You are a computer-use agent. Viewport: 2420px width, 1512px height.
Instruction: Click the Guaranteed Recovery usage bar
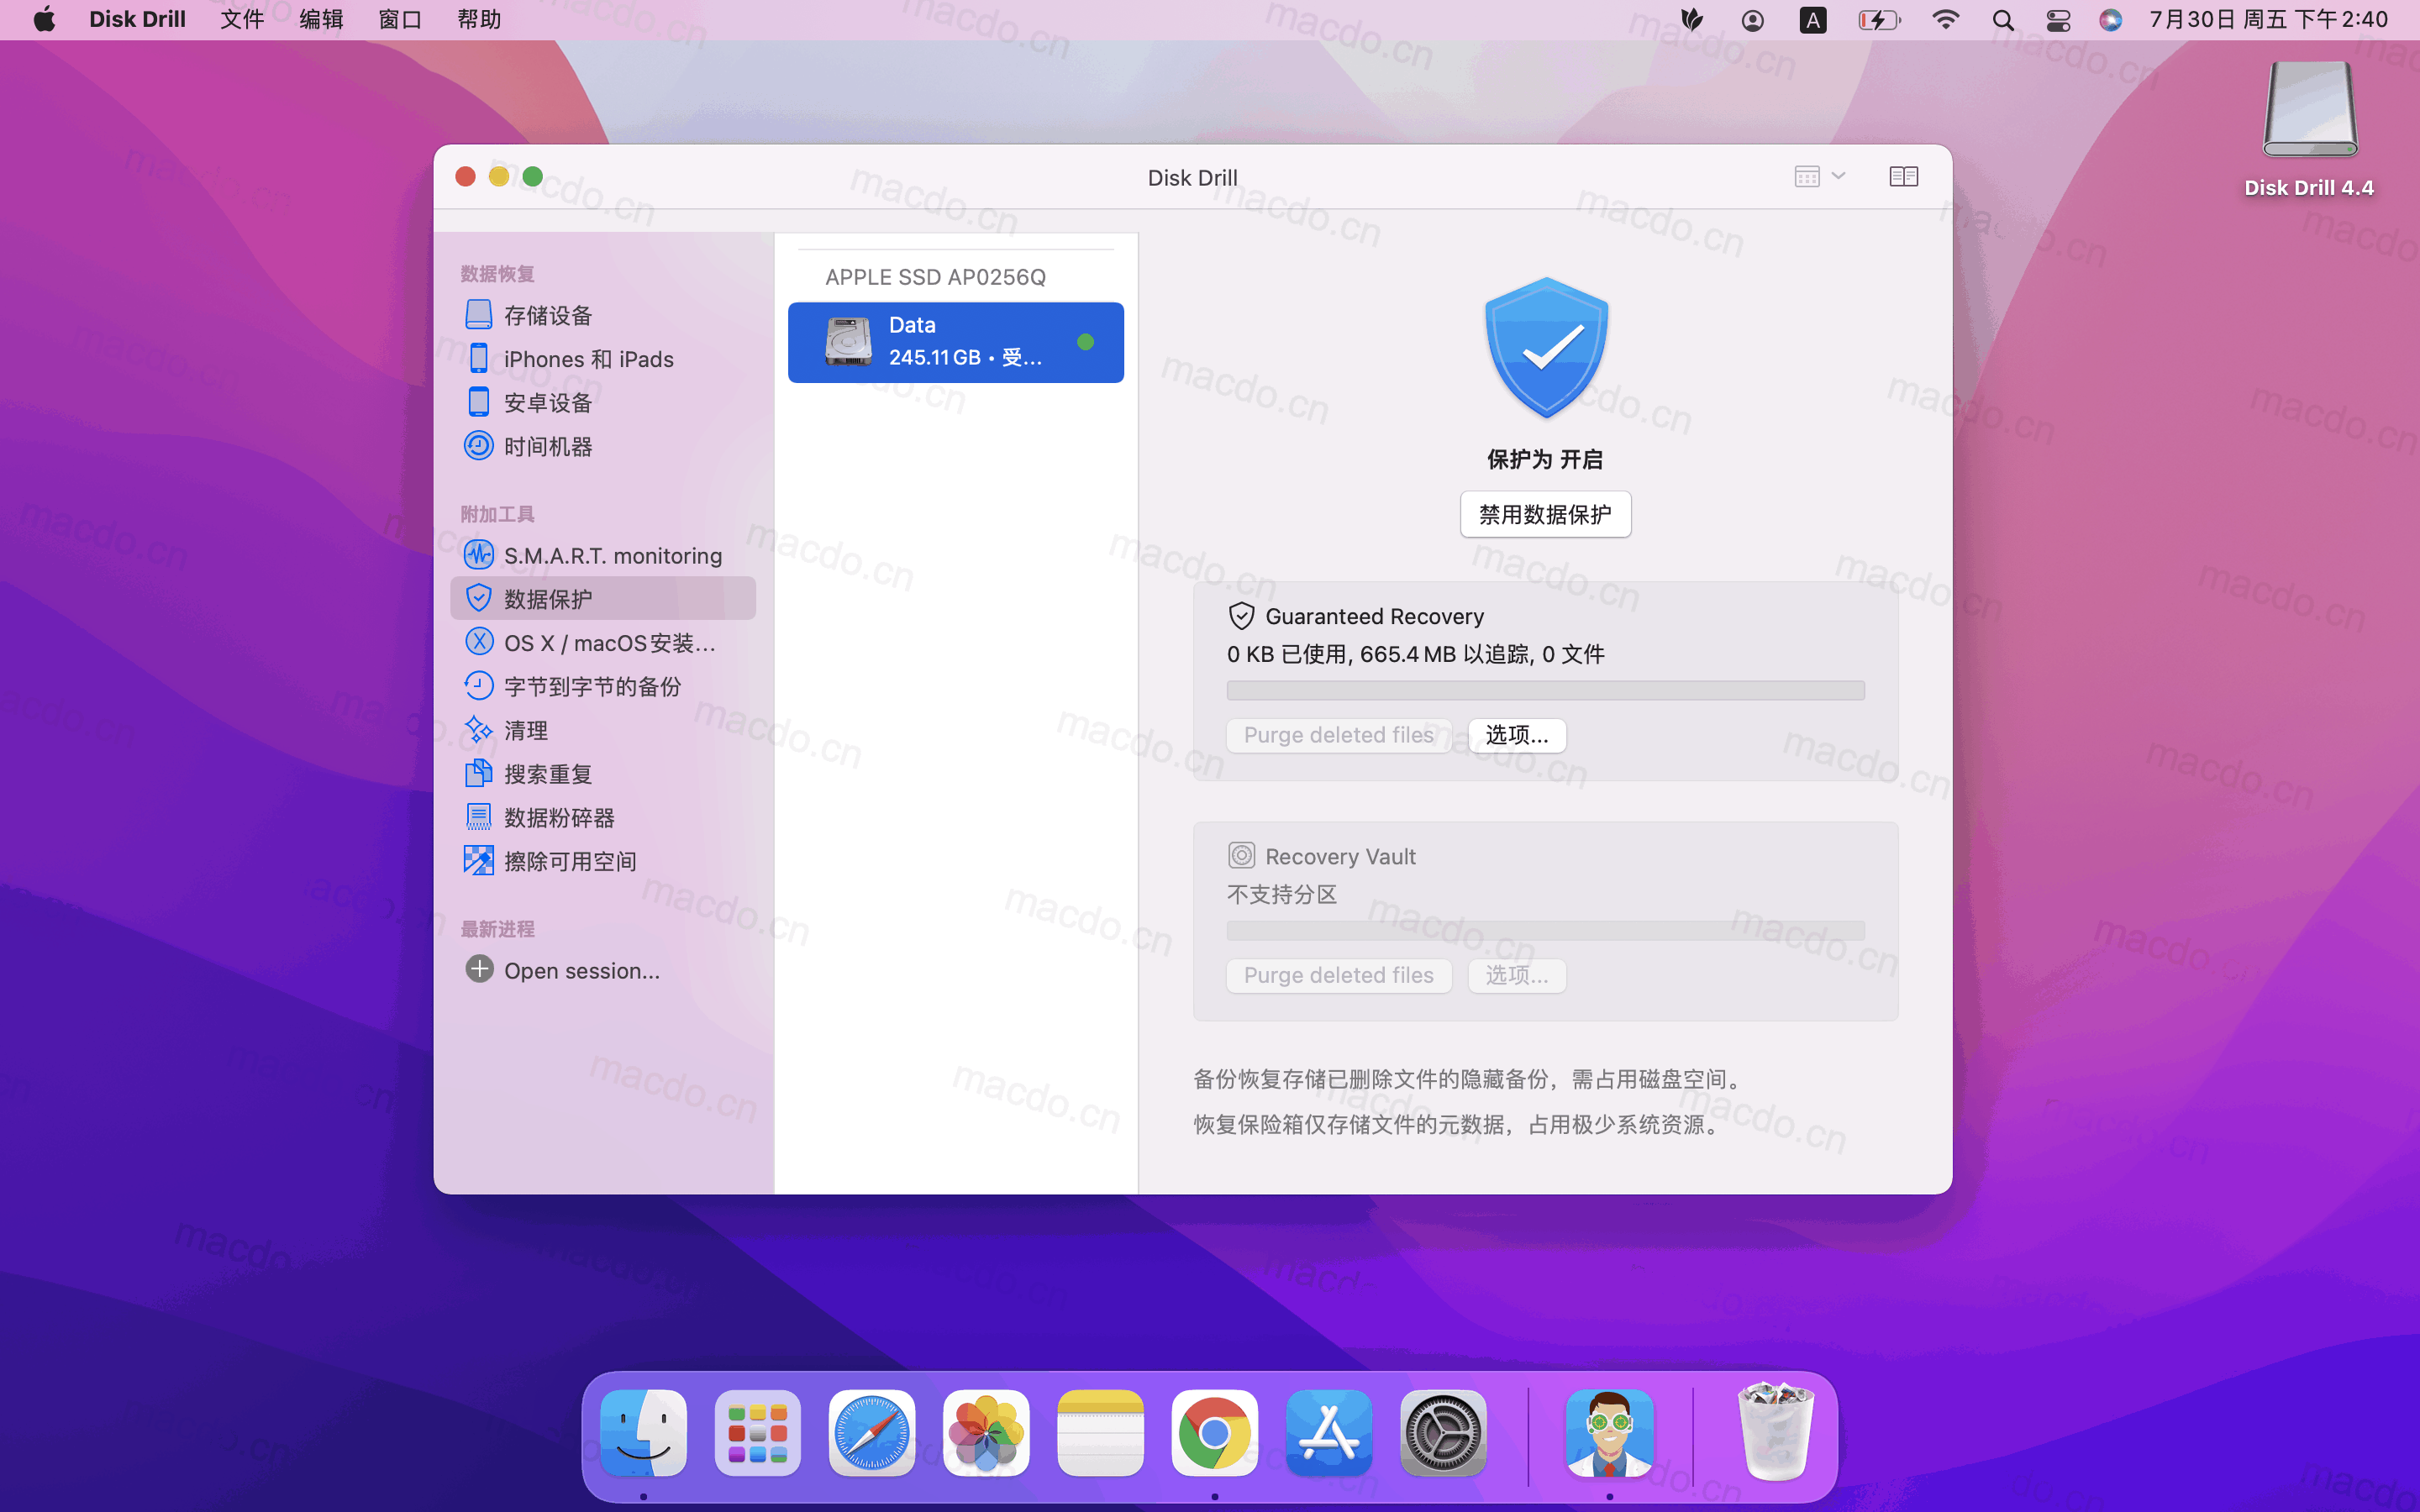1545,691
